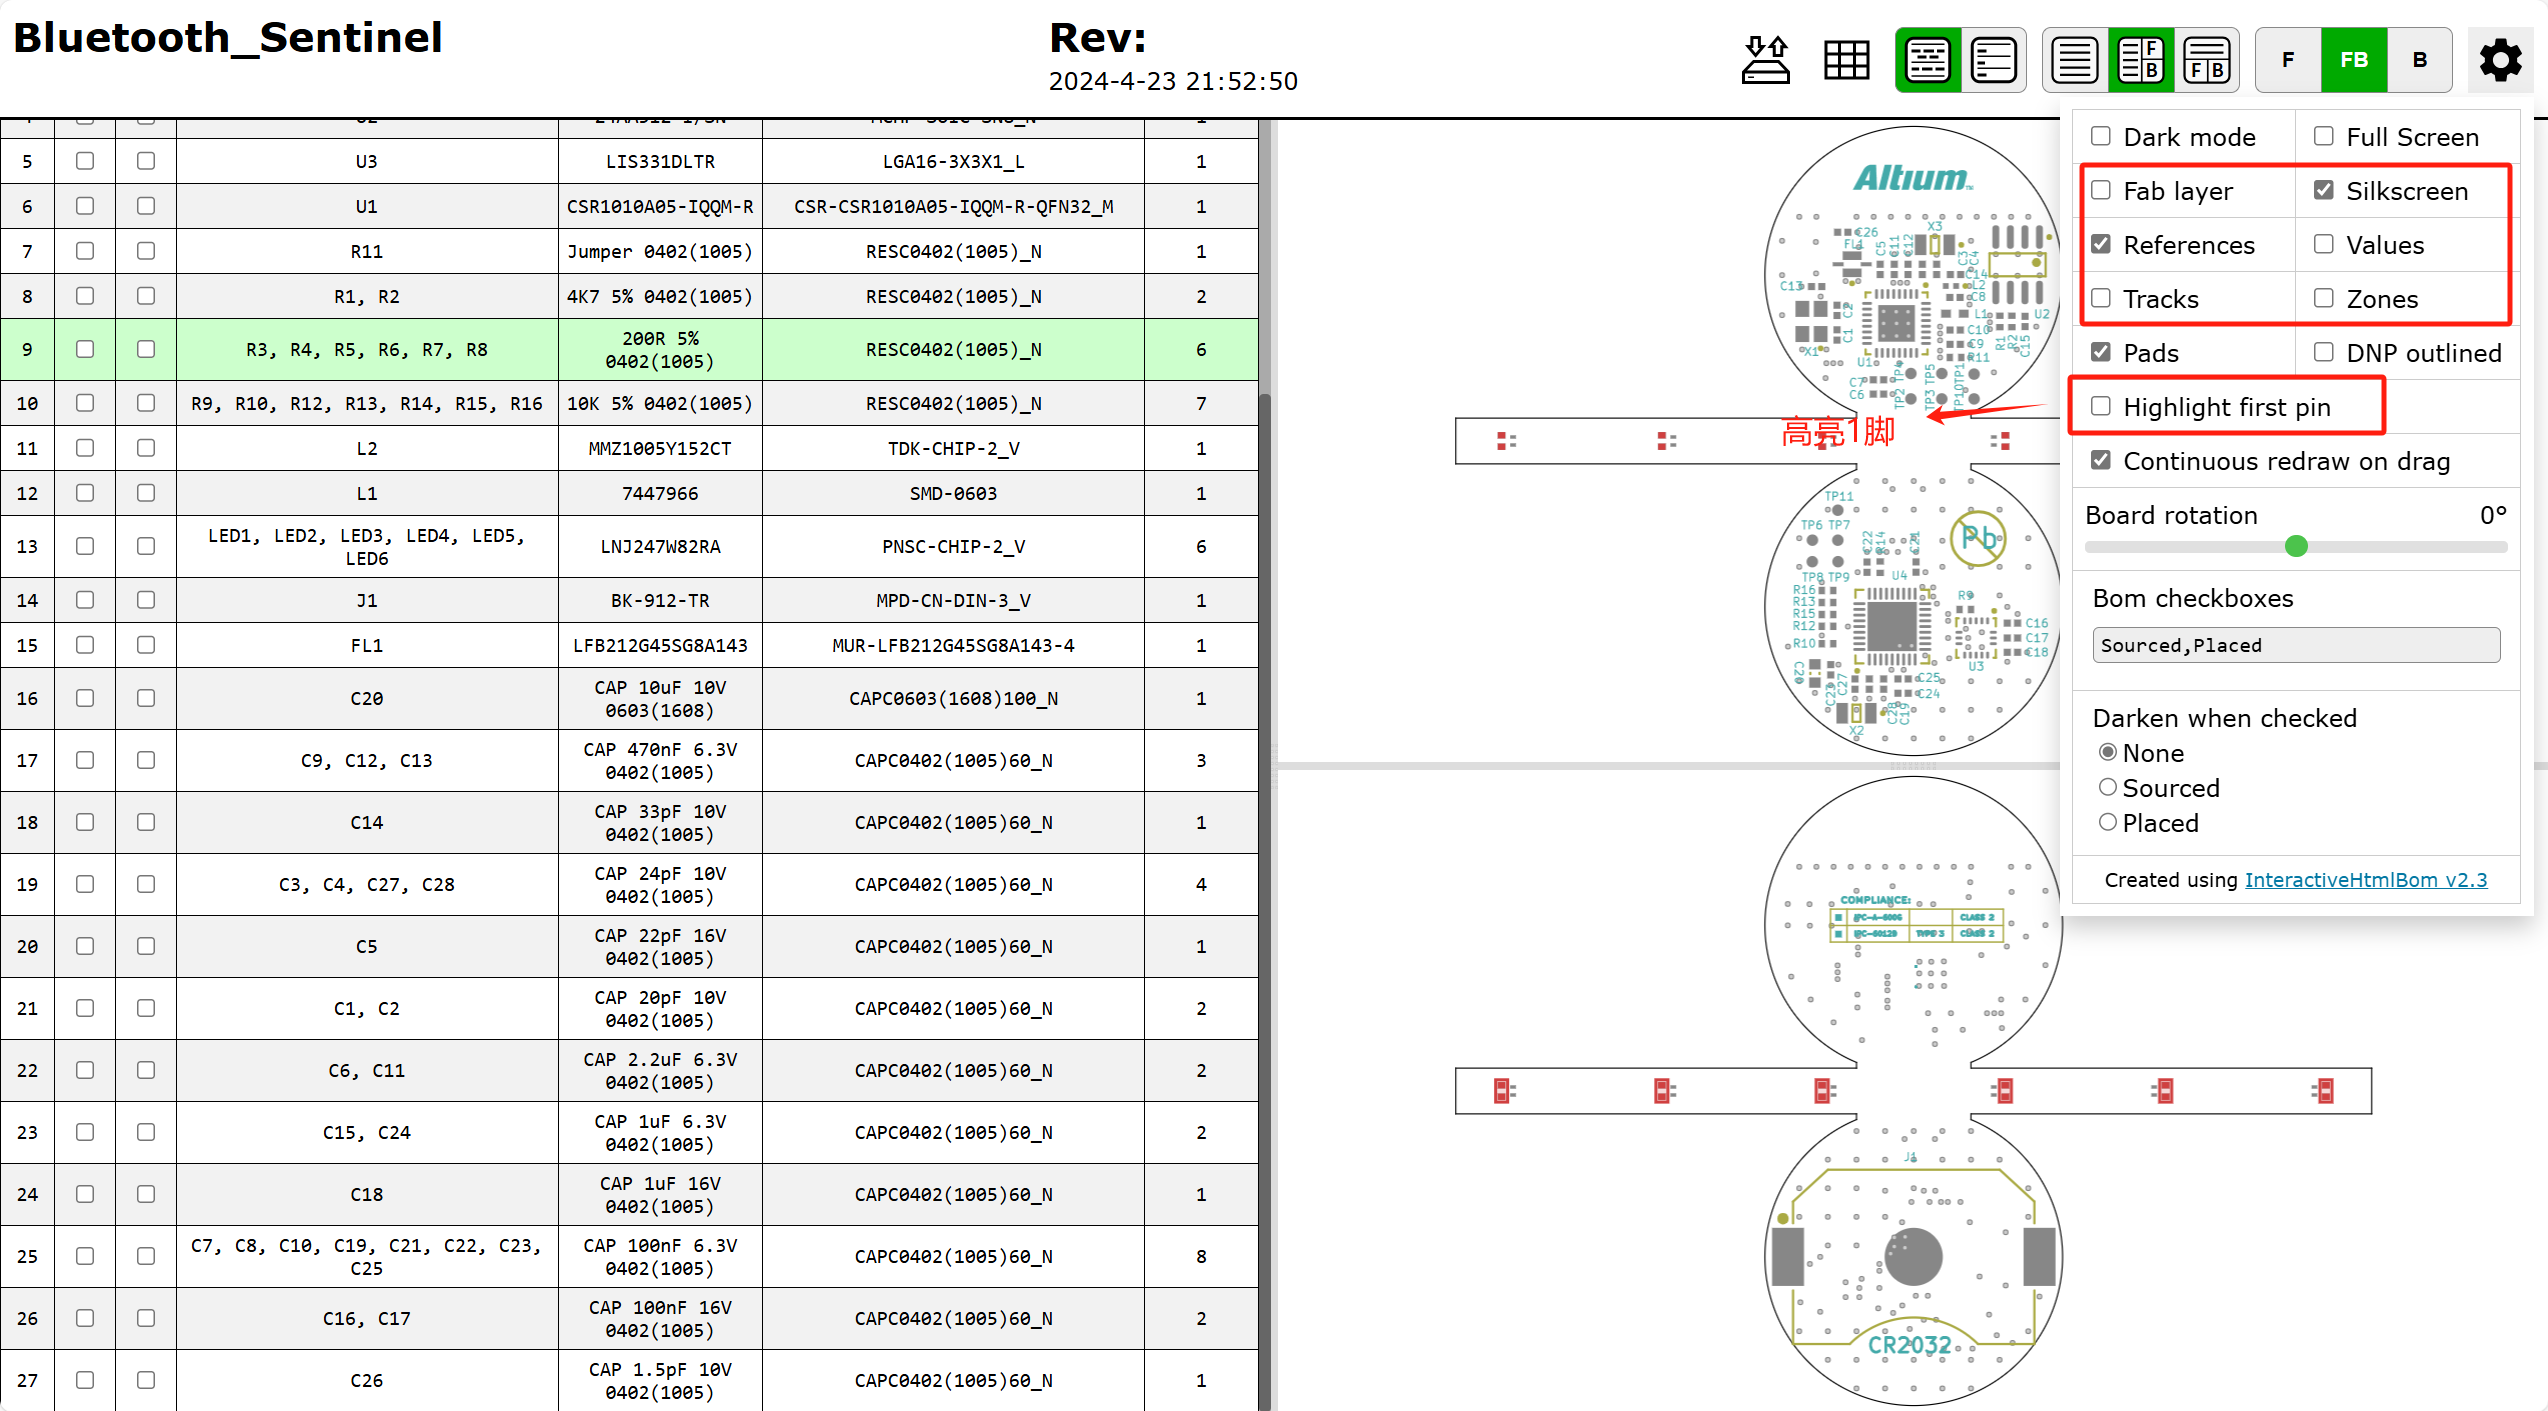
Task: Click the Bom checkboxes text field
Action: point(2295,645)
